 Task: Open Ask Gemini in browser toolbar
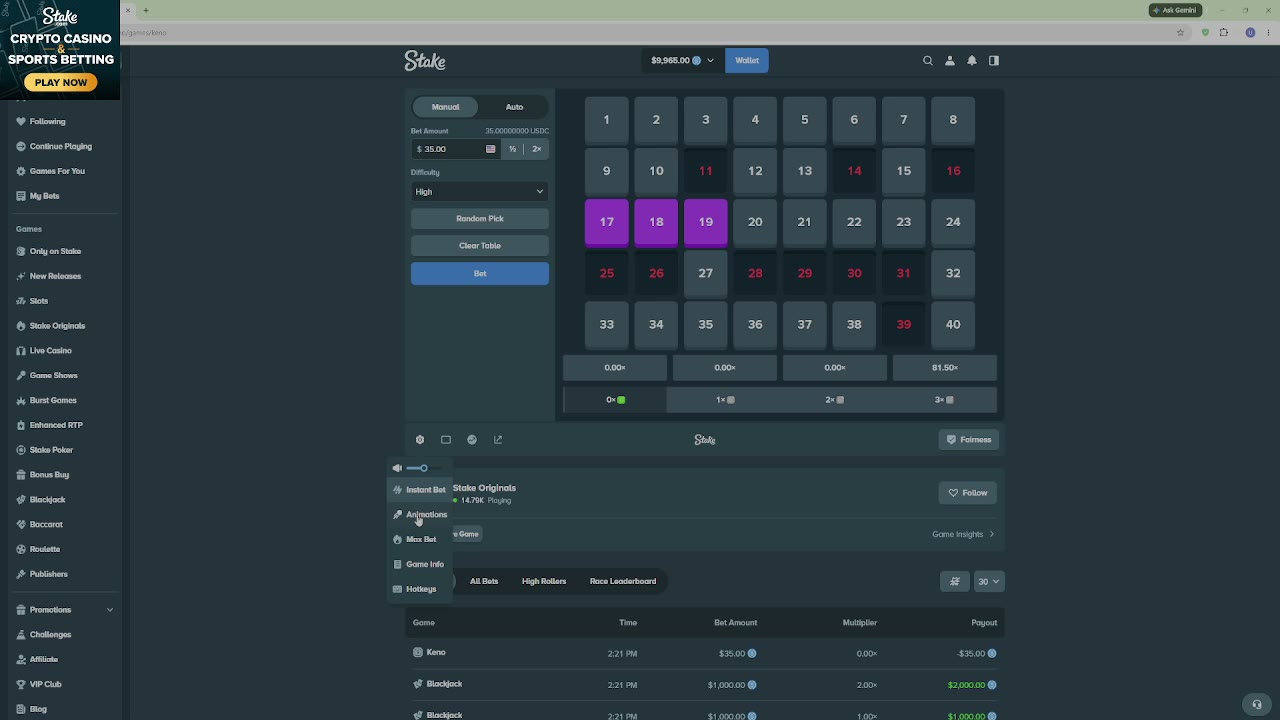pyautogui.click(x=1175, y=10)
